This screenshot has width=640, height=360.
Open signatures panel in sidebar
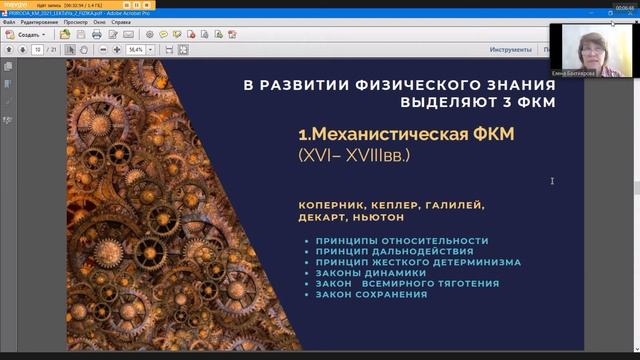pyautogui.click(x=8, y=120)
